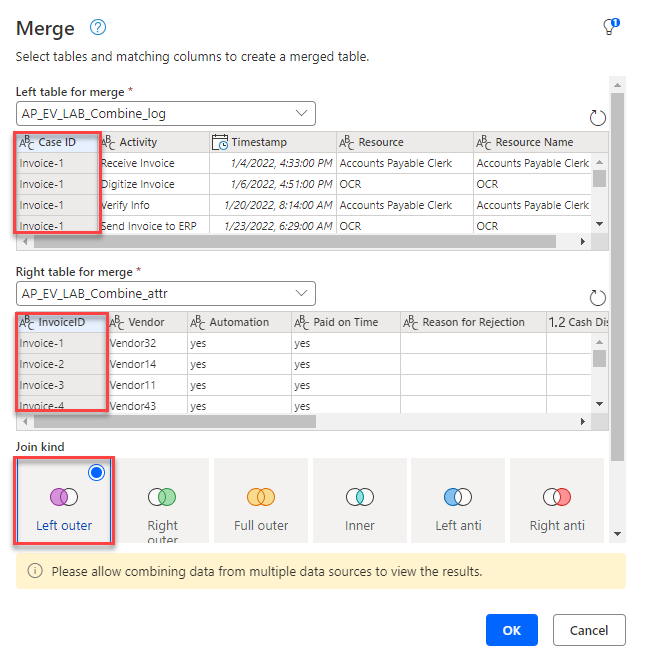Cancel the Merge dialog
Image resolution: width=646 pixels, height=662 pixels.
[589, 630]
